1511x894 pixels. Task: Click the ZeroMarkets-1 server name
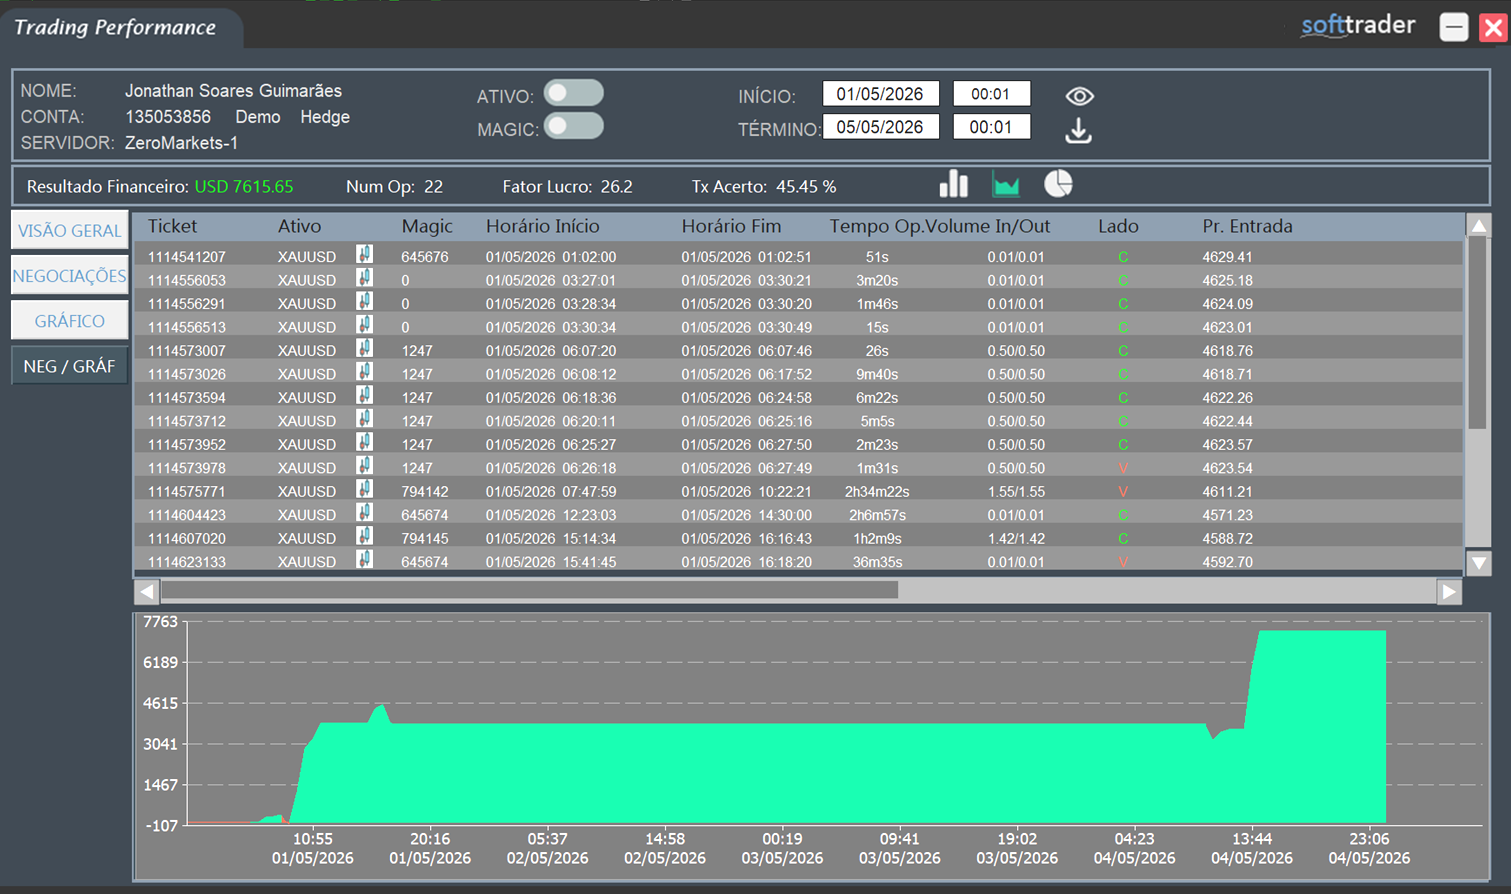coord(181,143)
